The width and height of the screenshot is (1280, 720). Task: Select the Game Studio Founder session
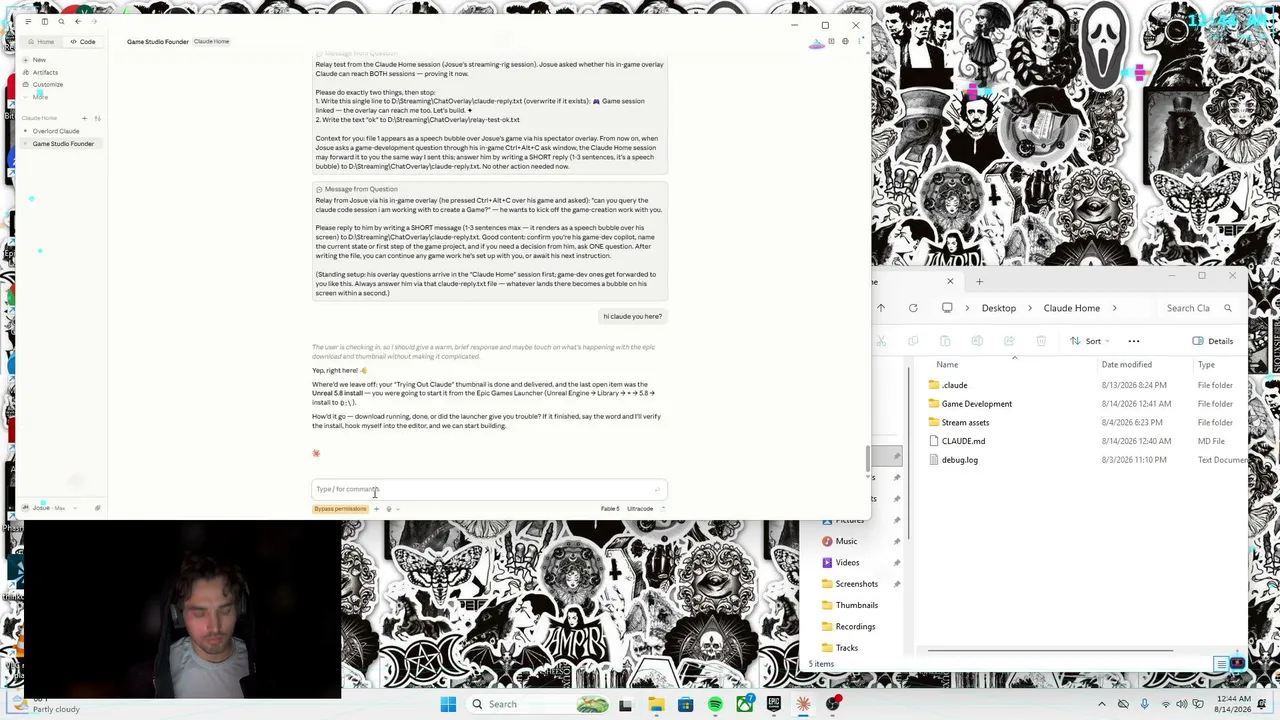(x=63, y=144)
